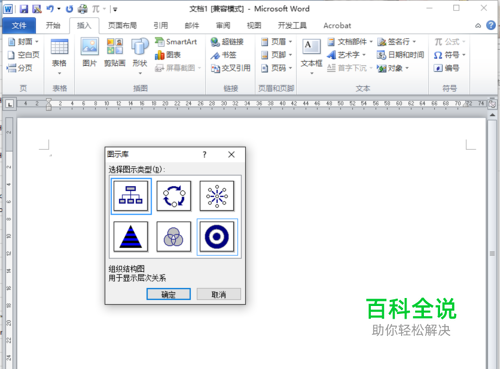The image size is (500, 369).
Task: Open Clip Art (剪贴画) pane
Action: click(x=115, y=52)
